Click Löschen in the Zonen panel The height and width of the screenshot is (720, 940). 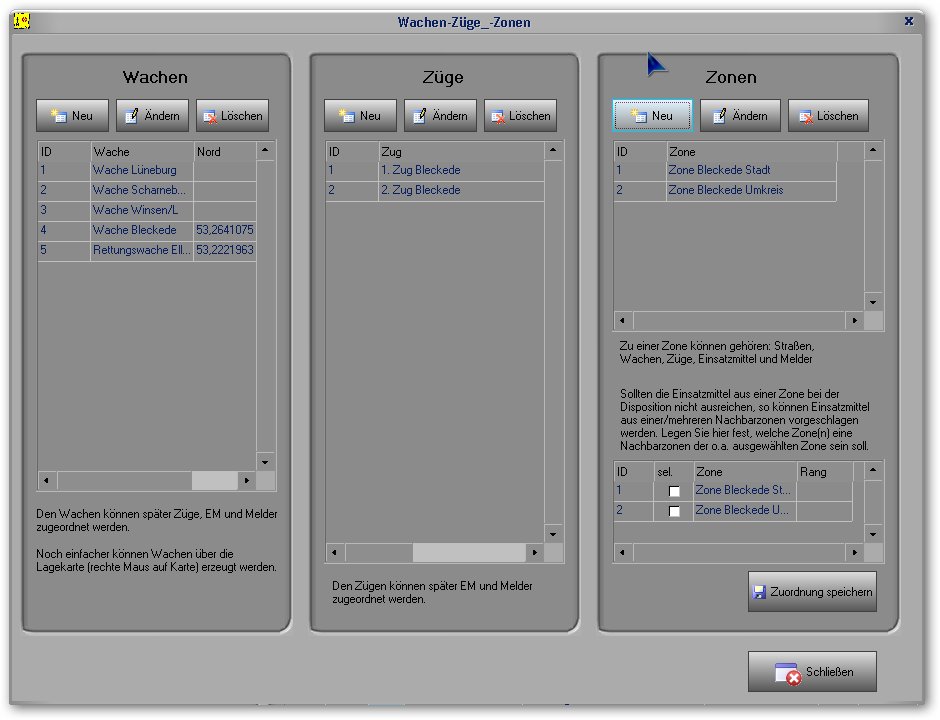click(x=828, y=116)
